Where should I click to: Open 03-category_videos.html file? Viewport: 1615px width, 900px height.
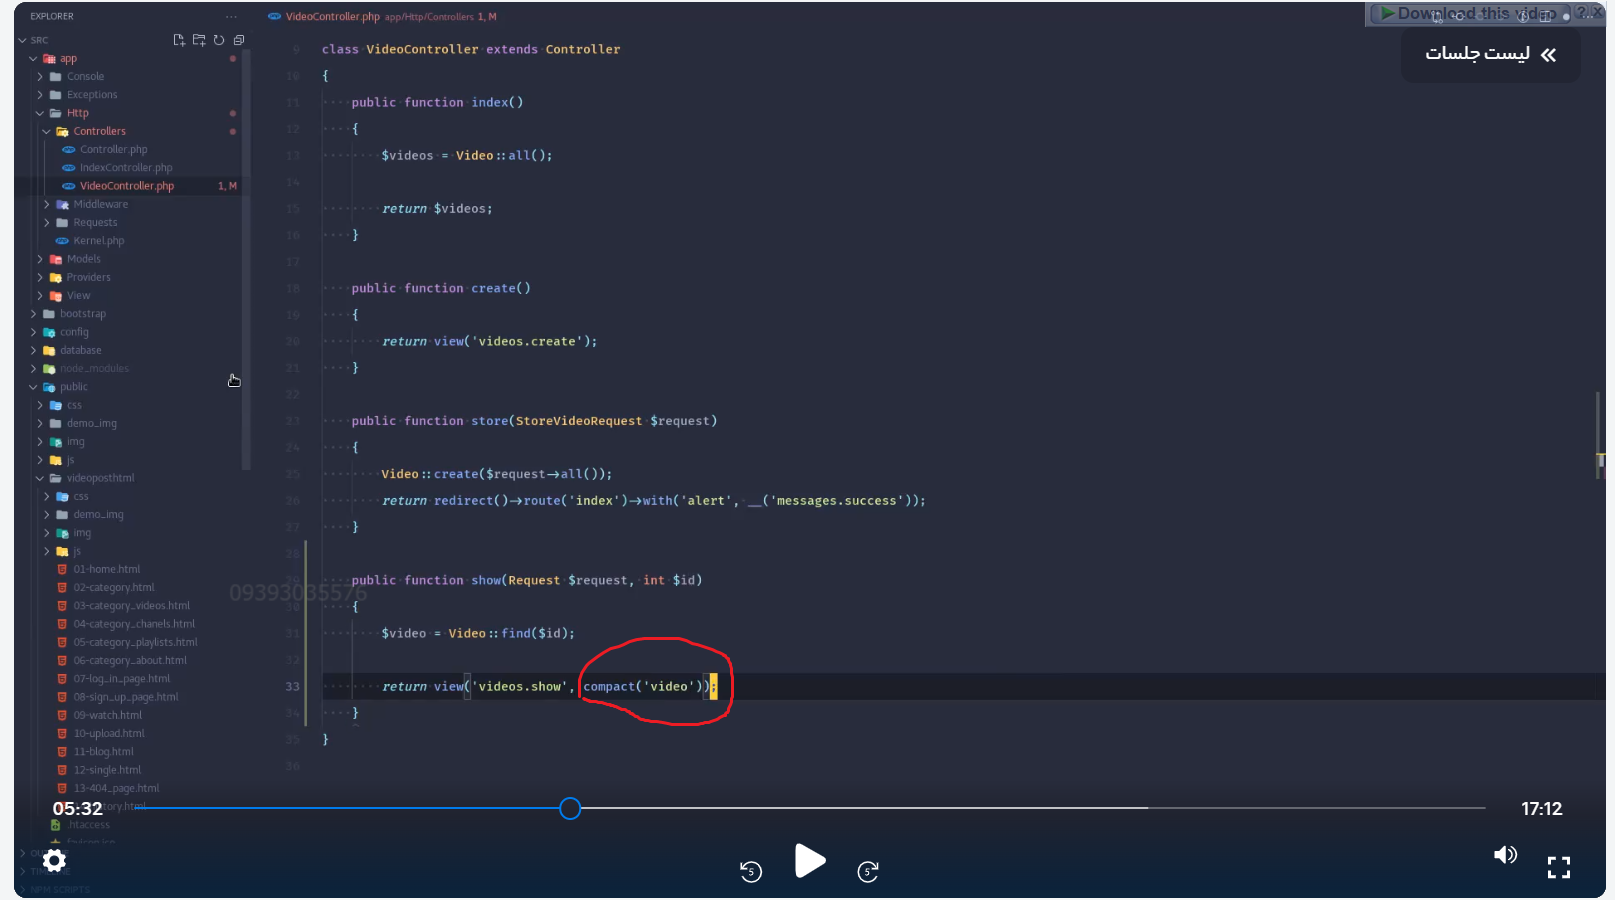(131, 606)
